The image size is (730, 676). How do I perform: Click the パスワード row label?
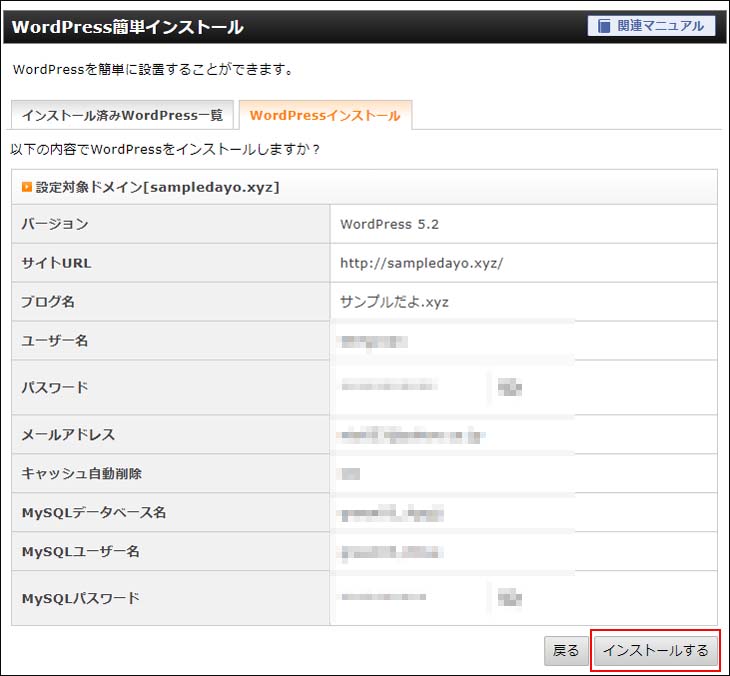55,387
